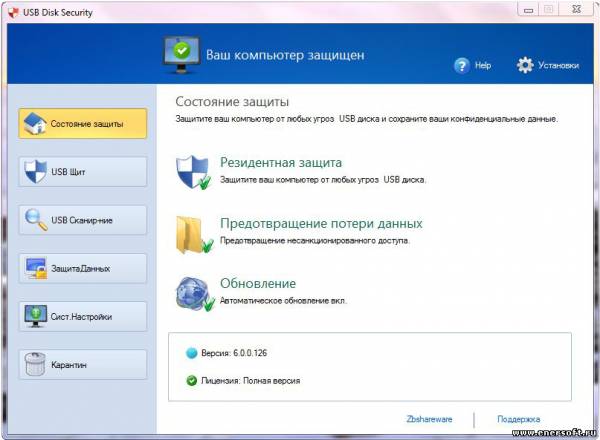The height and width of the screenshot is (440, 600).
Task: Open Help from the header
Action: coord(483,65)
